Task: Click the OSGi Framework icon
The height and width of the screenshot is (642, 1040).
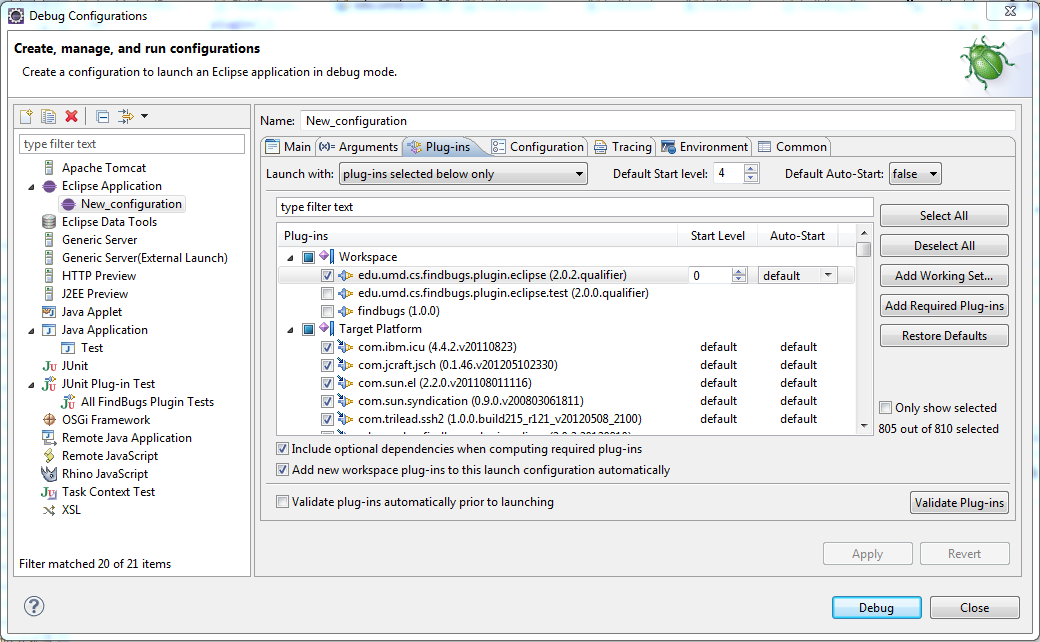Action: 49,420
